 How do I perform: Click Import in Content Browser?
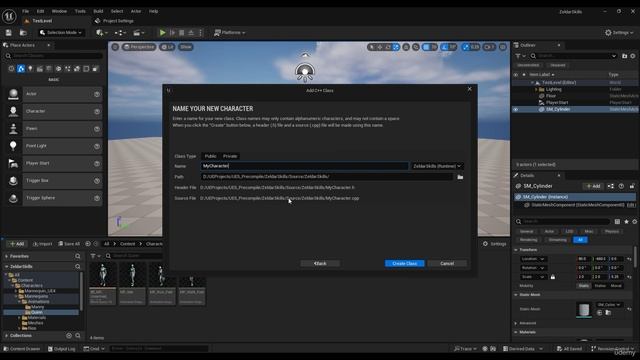click(42, 244)
